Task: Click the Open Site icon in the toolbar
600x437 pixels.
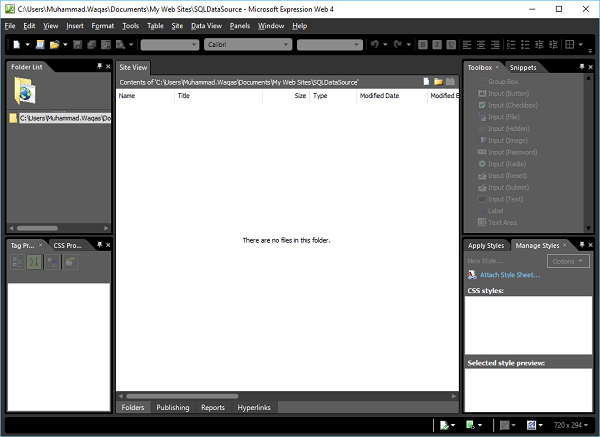Action: coord(40,45)
